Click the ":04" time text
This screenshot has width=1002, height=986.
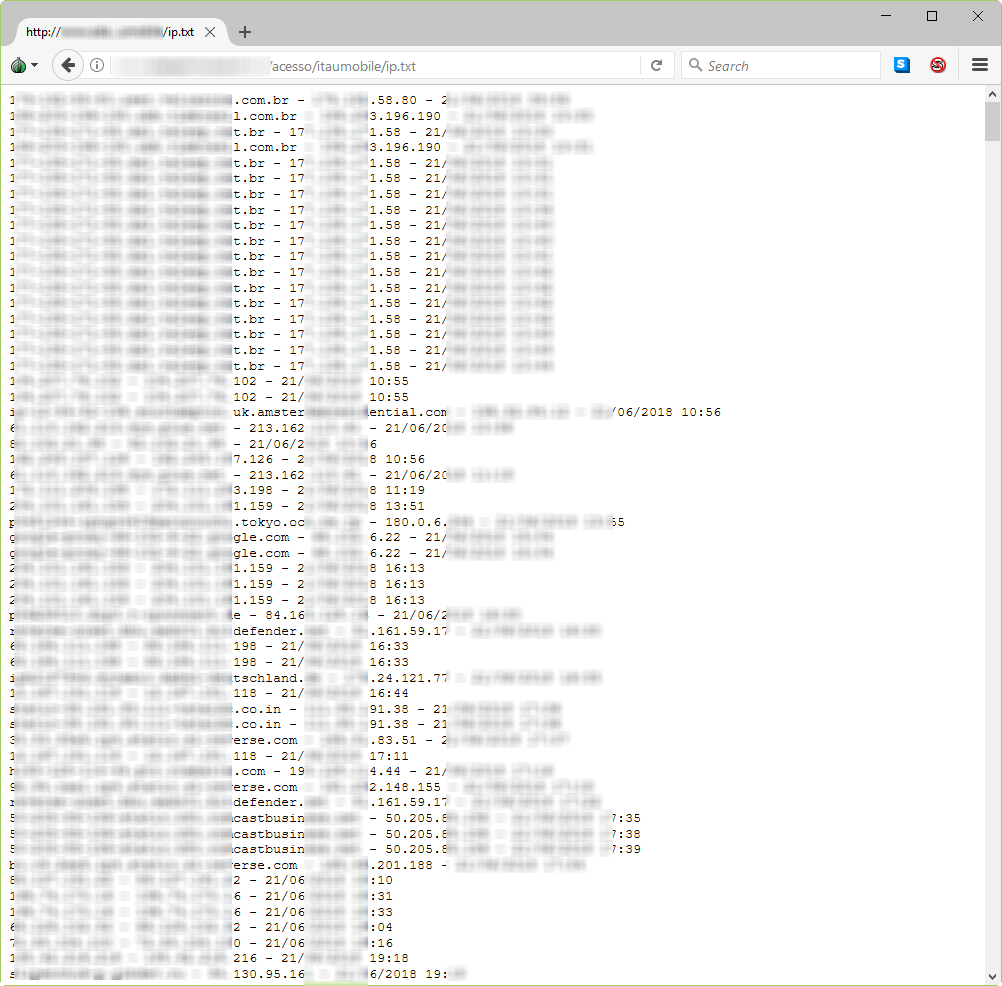click(x=382, y=927)
